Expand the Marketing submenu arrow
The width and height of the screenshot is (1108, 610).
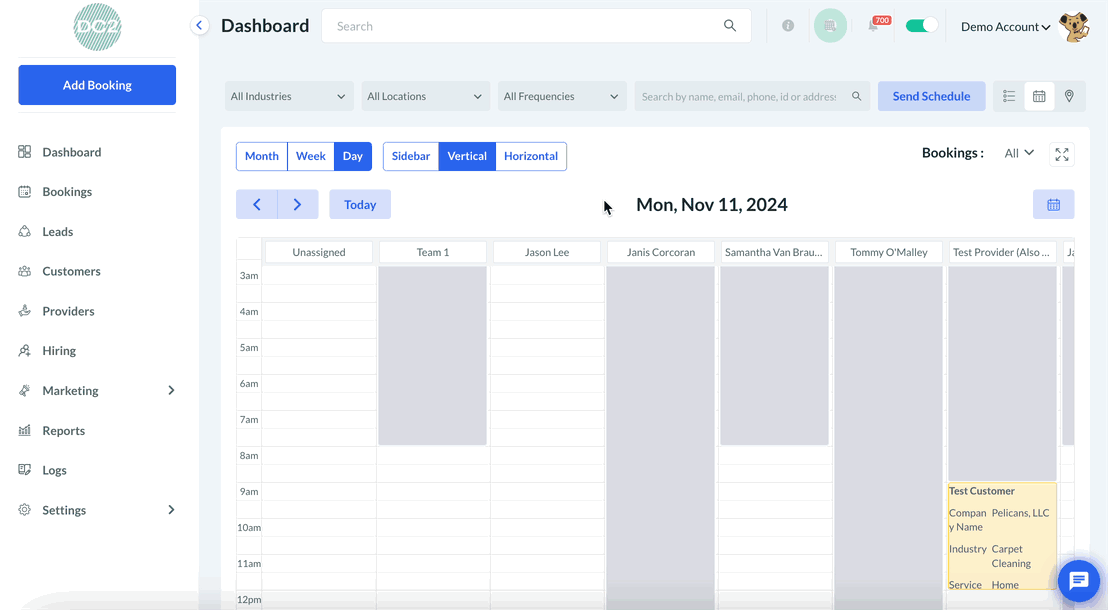171,390
